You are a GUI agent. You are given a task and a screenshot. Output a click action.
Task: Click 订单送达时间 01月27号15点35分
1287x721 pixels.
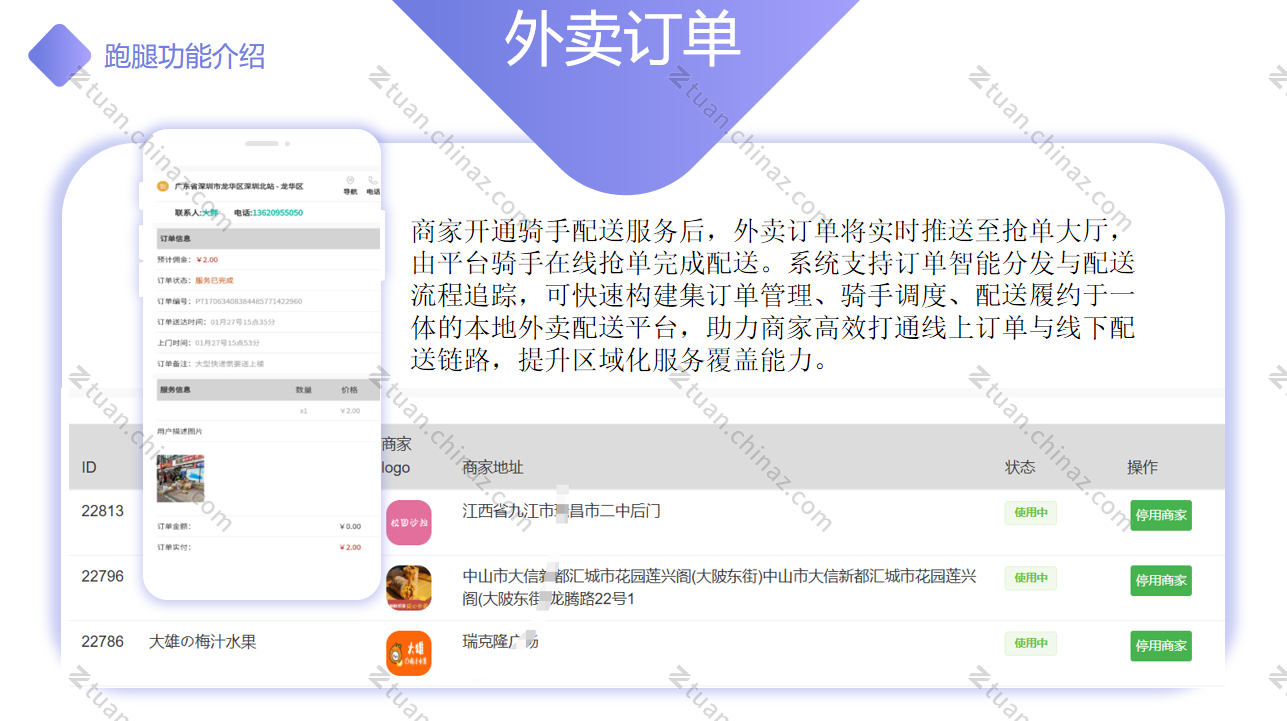pos(242,322)
